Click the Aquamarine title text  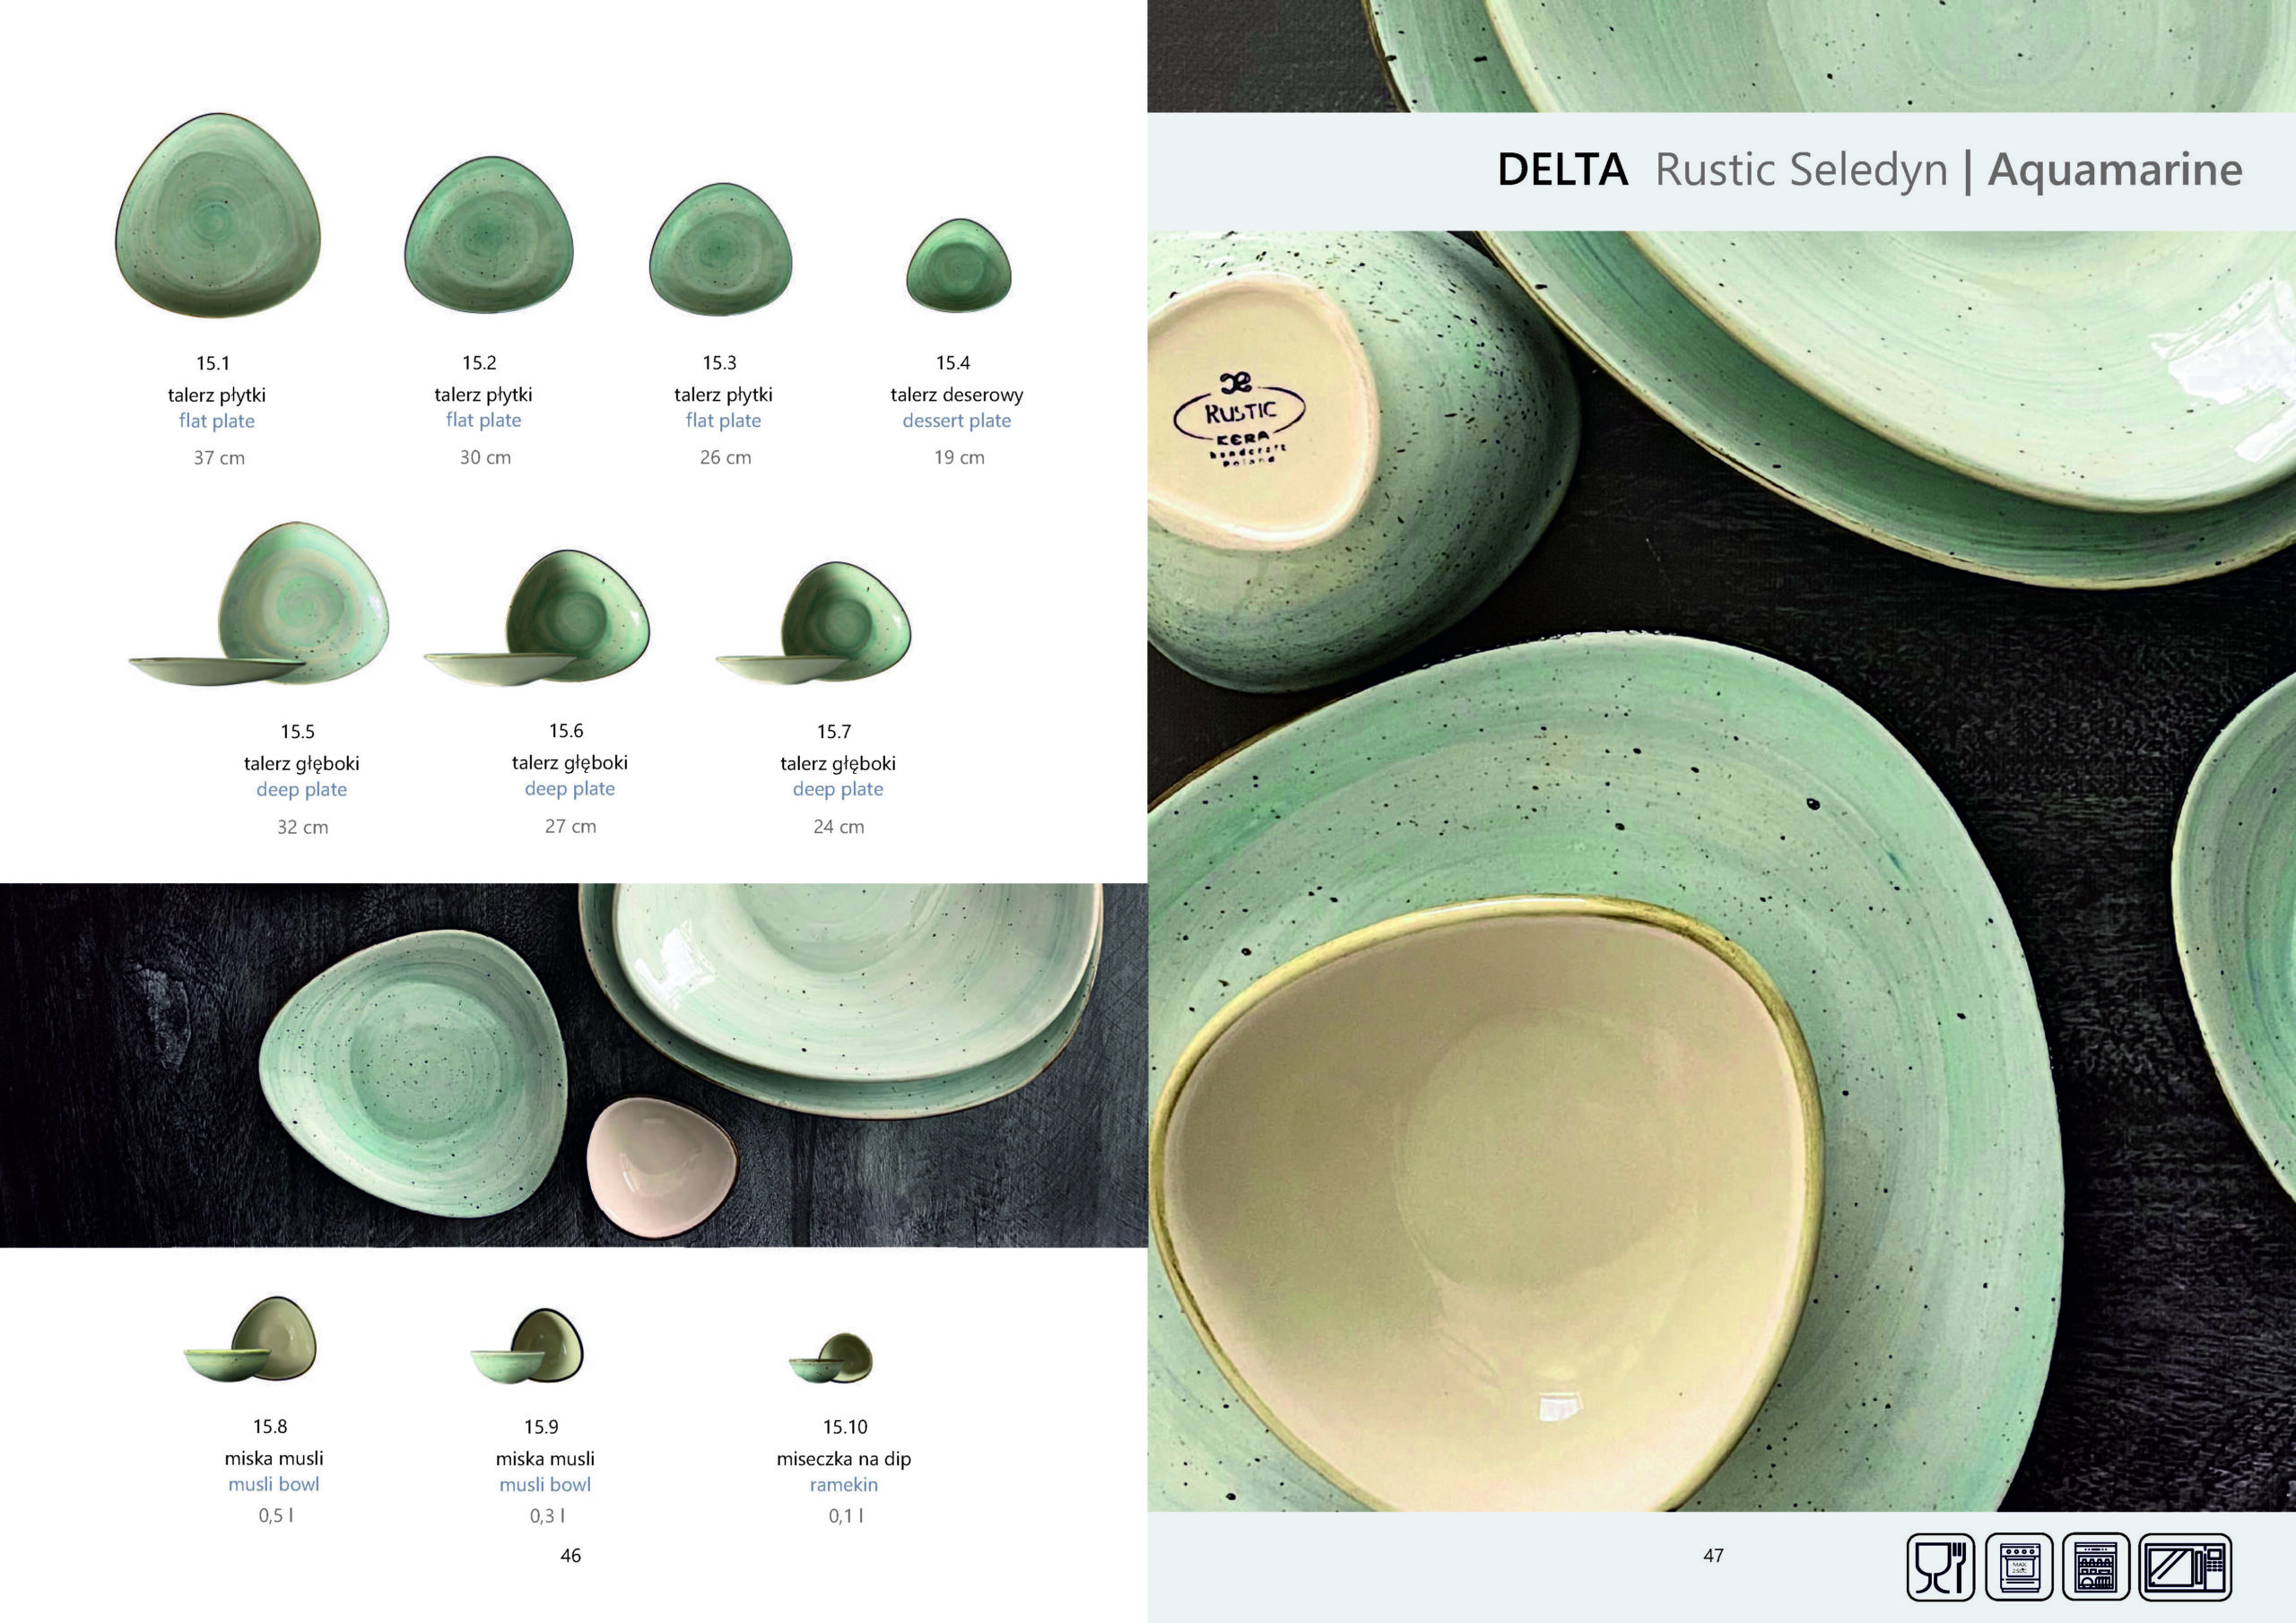(x=2115, y=170)
